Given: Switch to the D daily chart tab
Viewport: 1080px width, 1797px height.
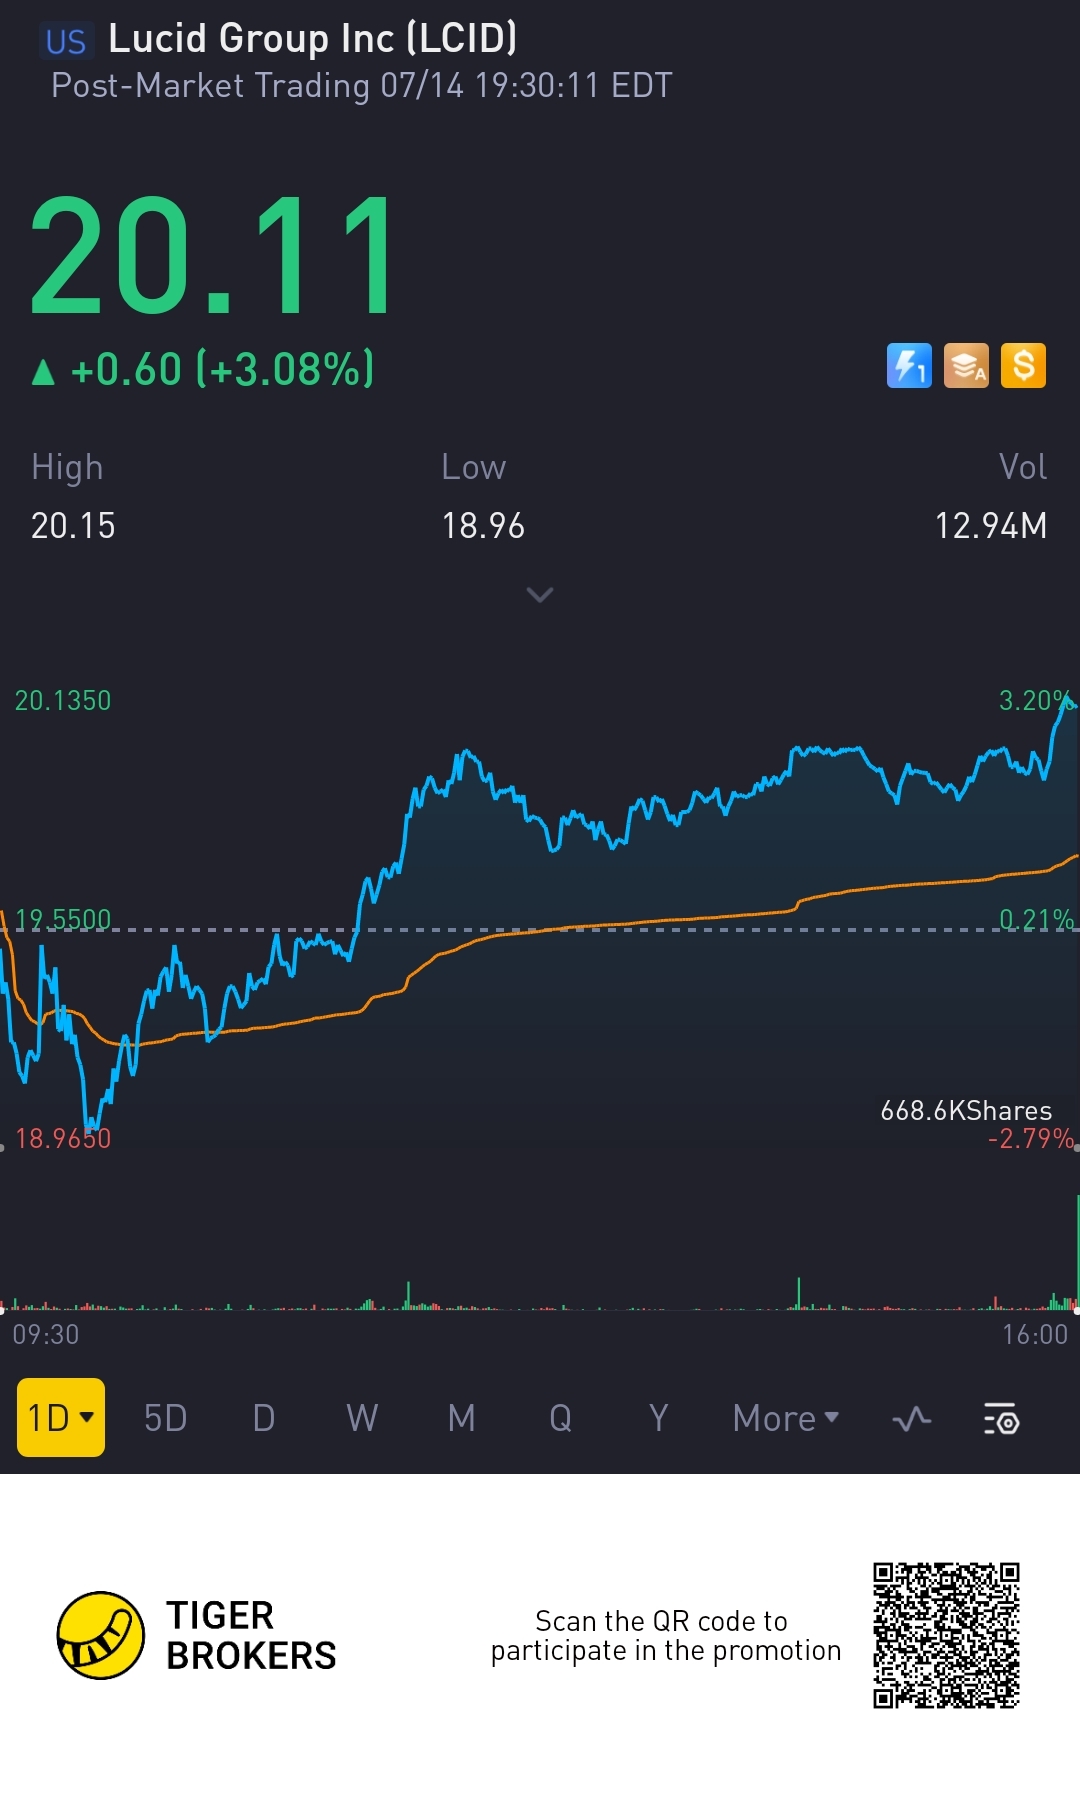Looking at the screenshot, I should (x=263, y=1418).
